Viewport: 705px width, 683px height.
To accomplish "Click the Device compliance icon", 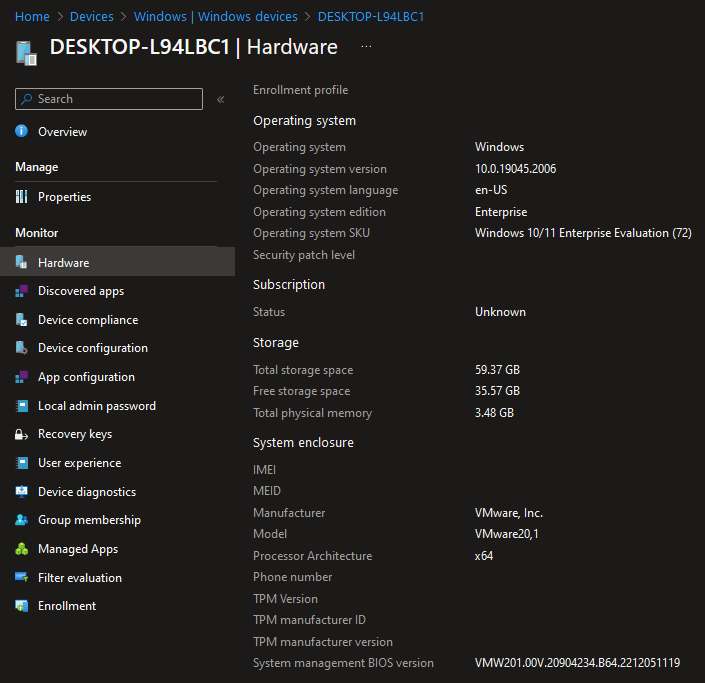I will (x=22, y=320).
